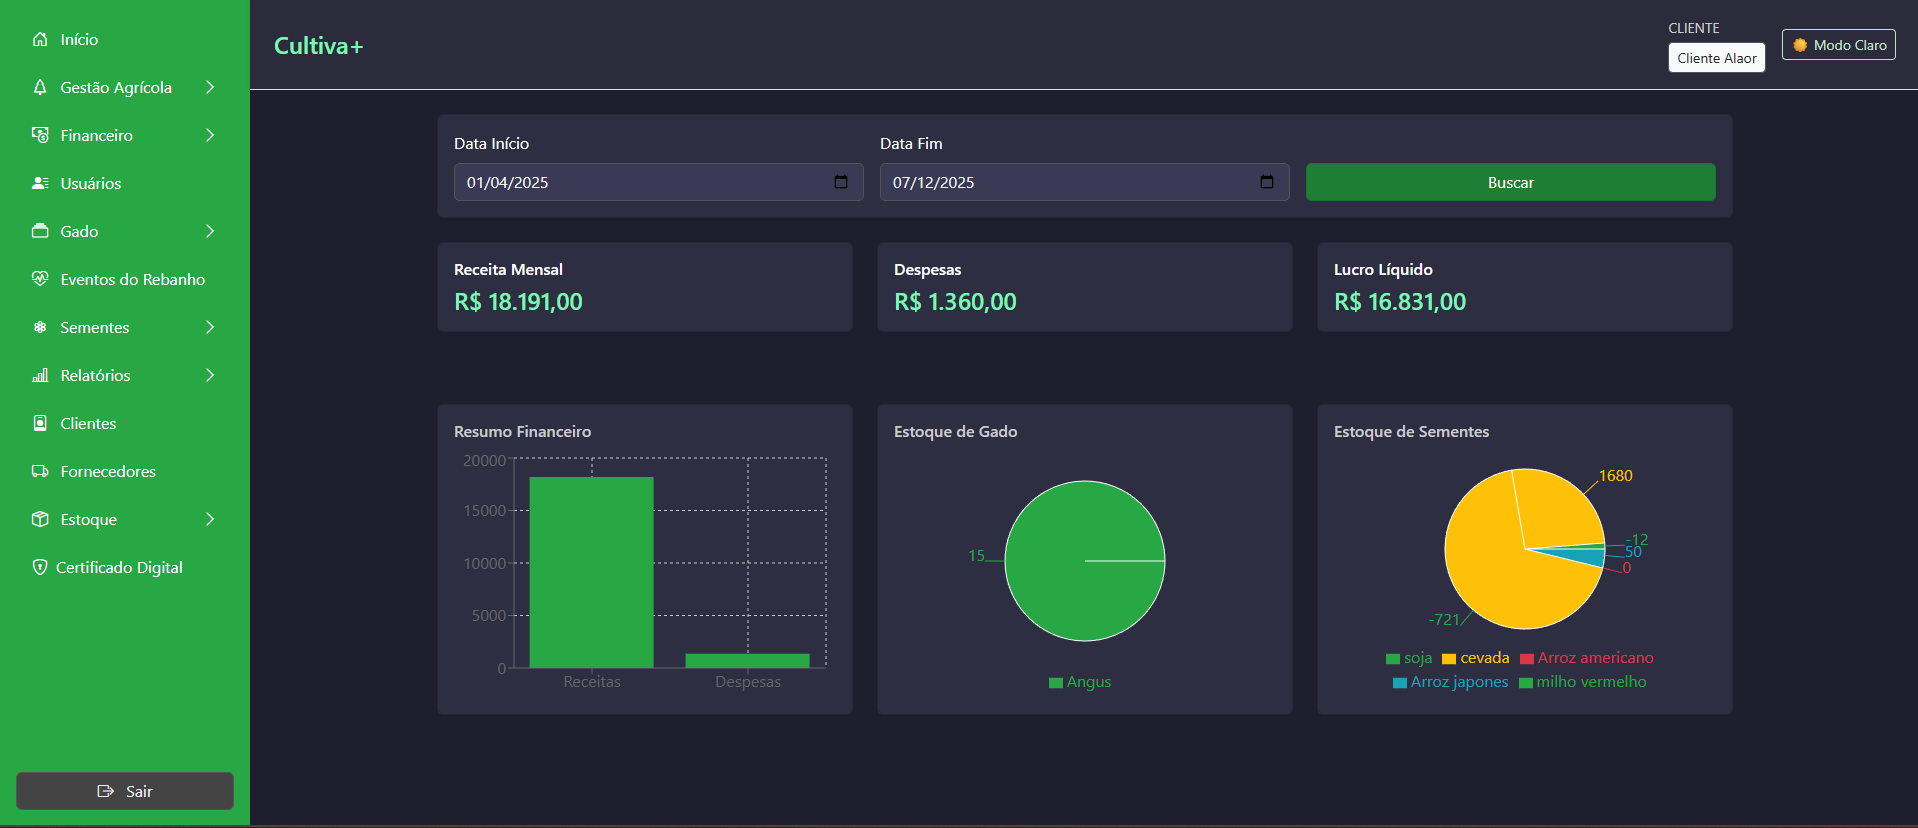Click the Cultiva+ logo title

coord(318,46)
